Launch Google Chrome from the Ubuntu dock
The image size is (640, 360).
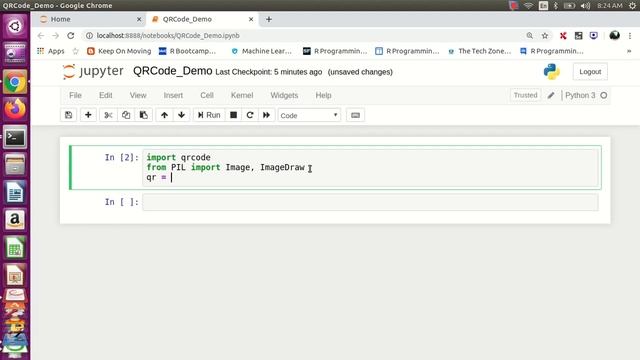pyautogui.click(x=15, y=82)
